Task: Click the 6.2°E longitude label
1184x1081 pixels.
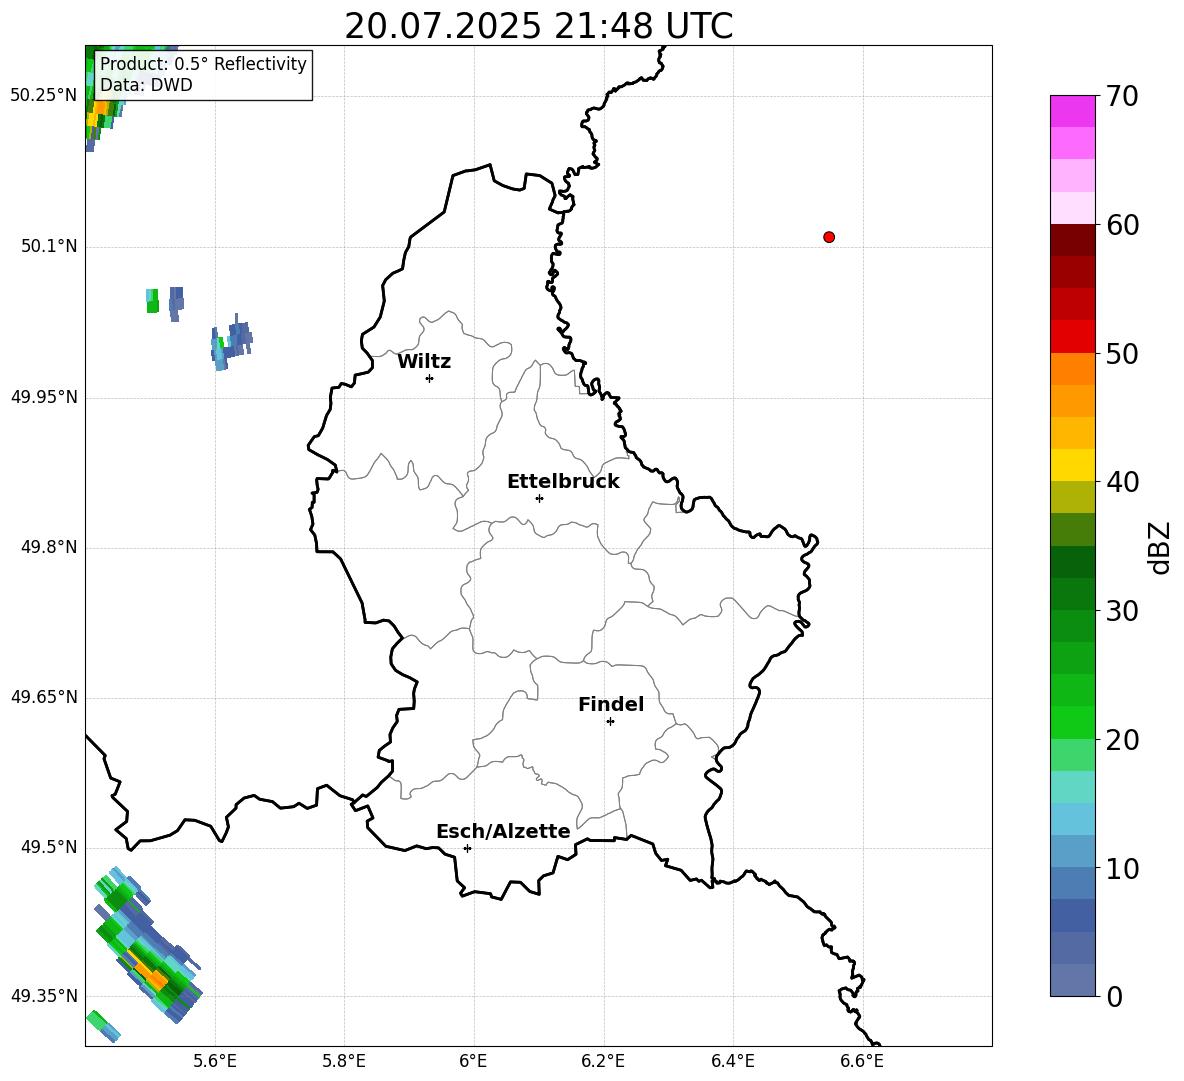Action: (x=603, y=1062)
